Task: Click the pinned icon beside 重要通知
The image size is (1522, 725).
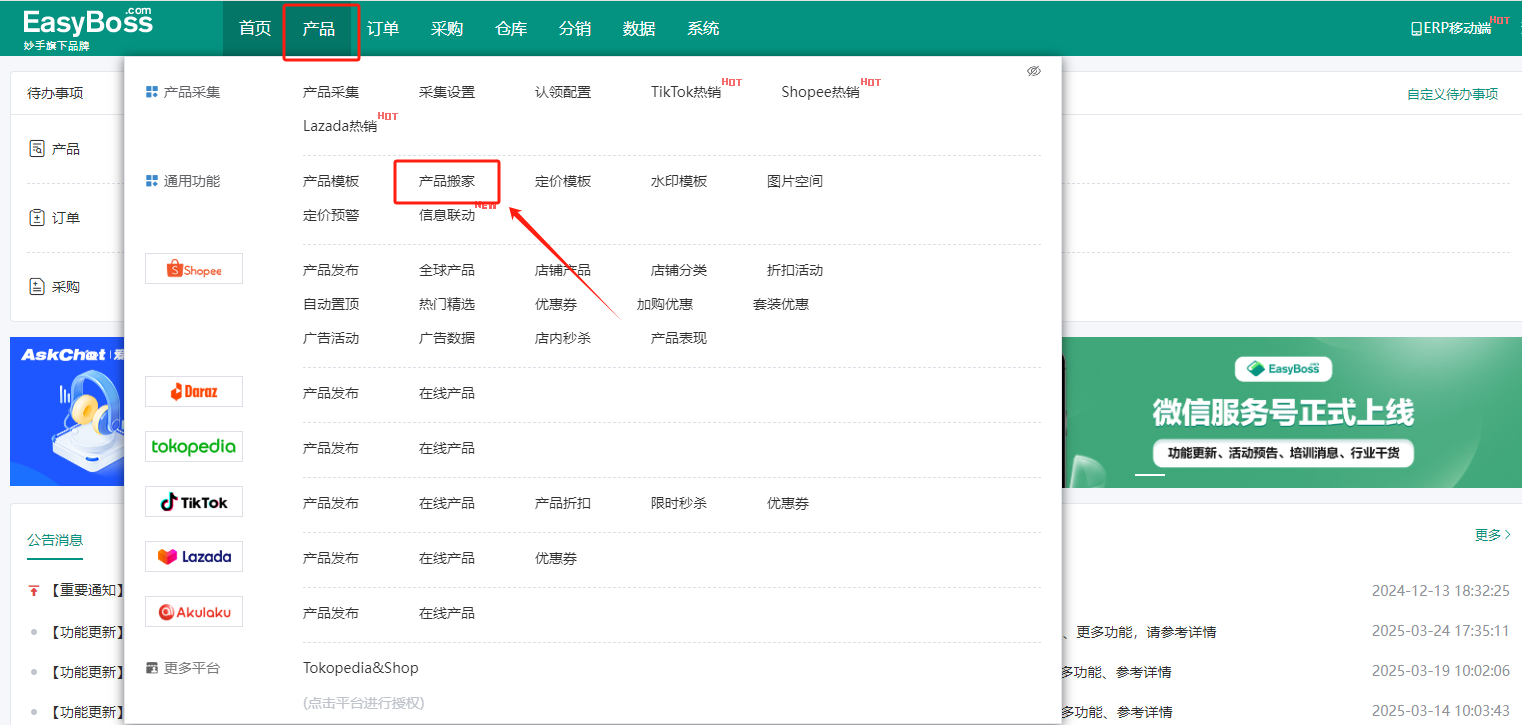Action: (x=33, y=591)
